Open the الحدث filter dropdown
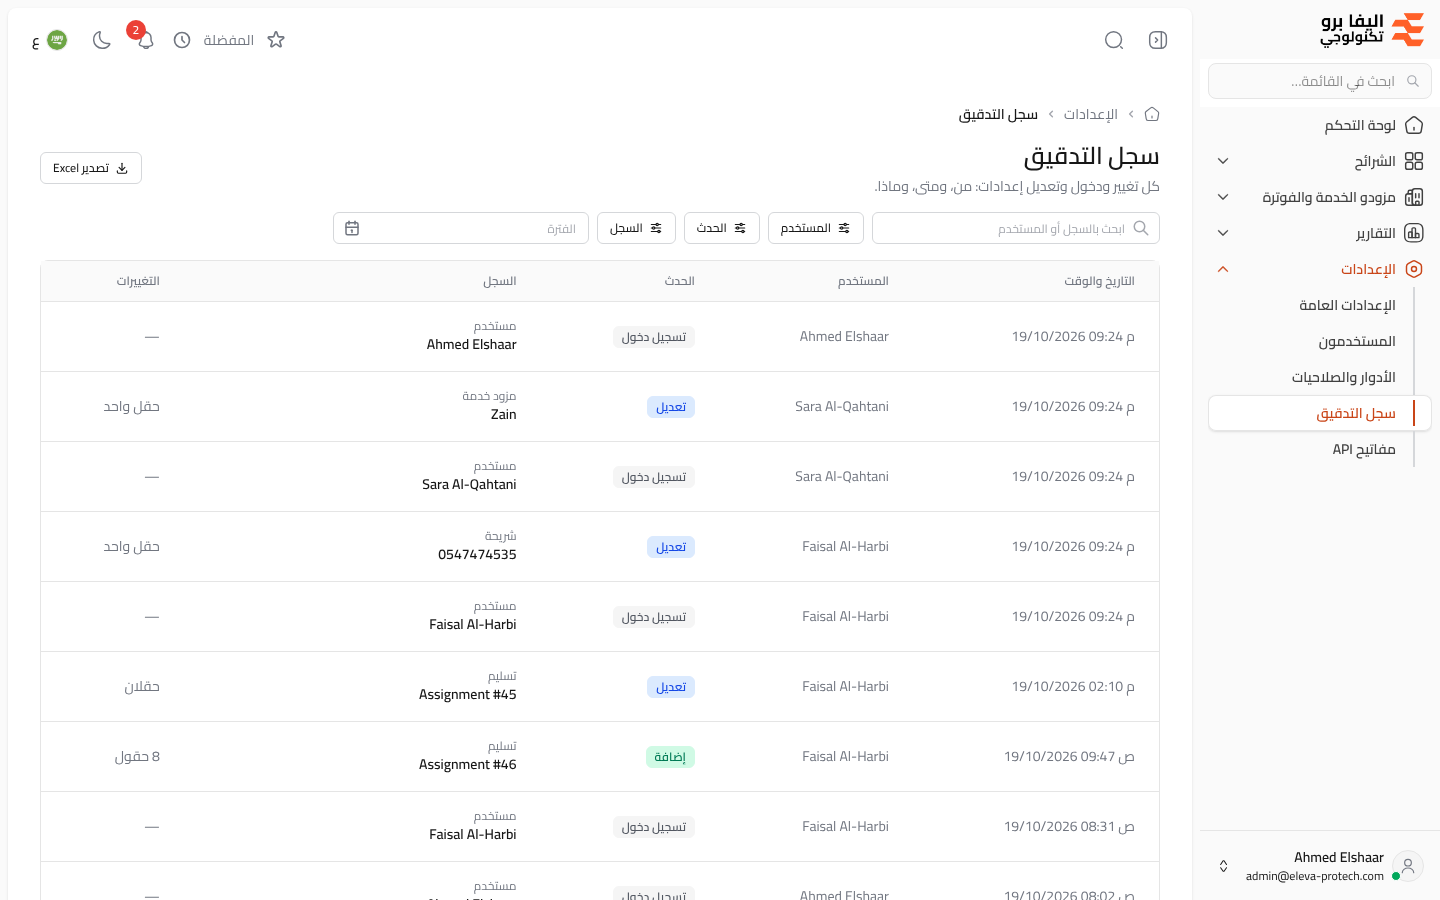This screenshot has height=900, width=1440. [x=722, y=228]
